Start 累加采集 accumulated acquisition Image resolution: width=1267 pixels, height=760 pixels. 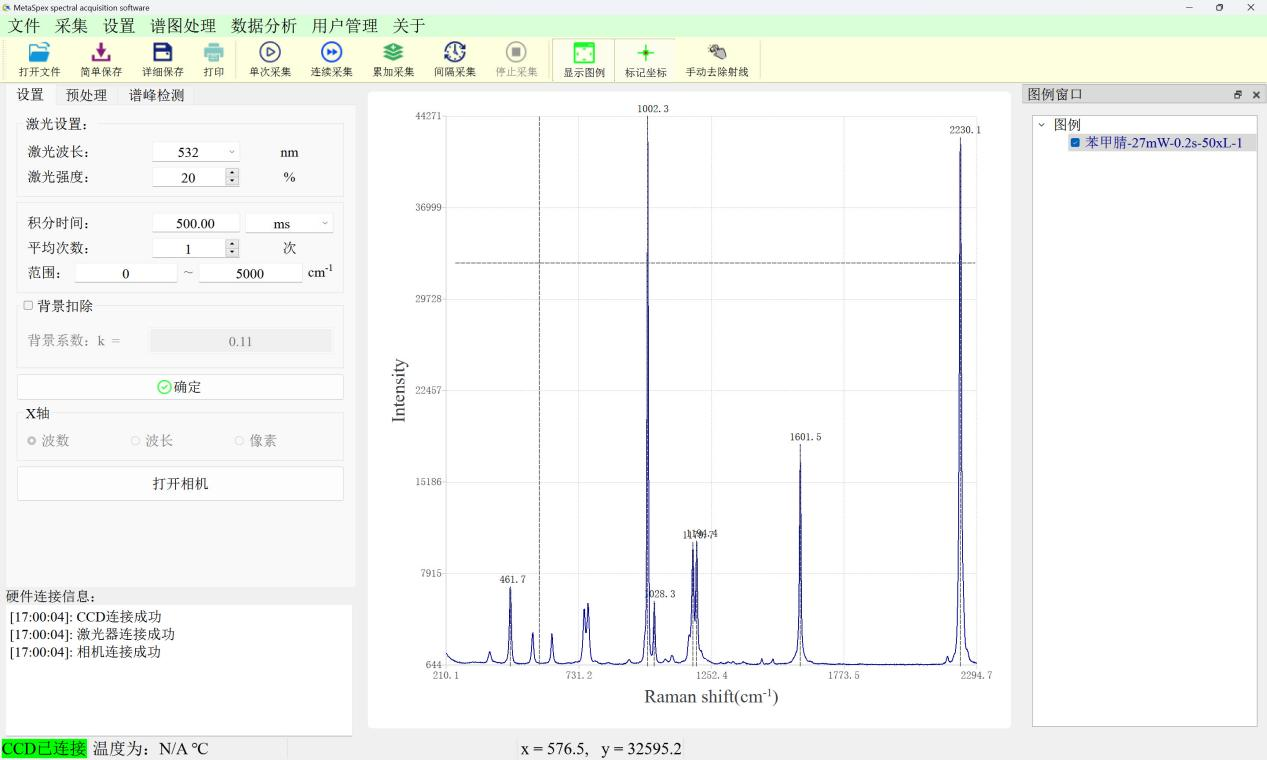(x=393, y=59)
